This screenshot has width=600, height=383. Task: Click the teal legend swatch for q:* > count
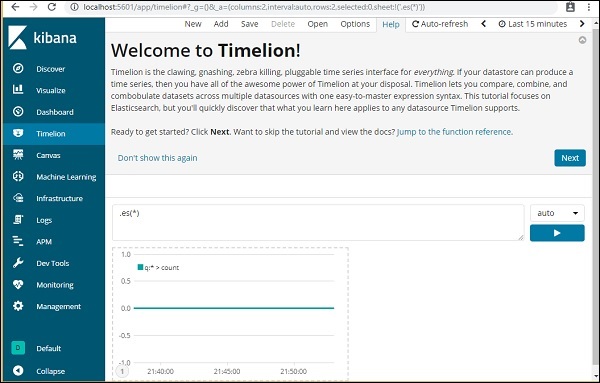click(x=140, y=267)
